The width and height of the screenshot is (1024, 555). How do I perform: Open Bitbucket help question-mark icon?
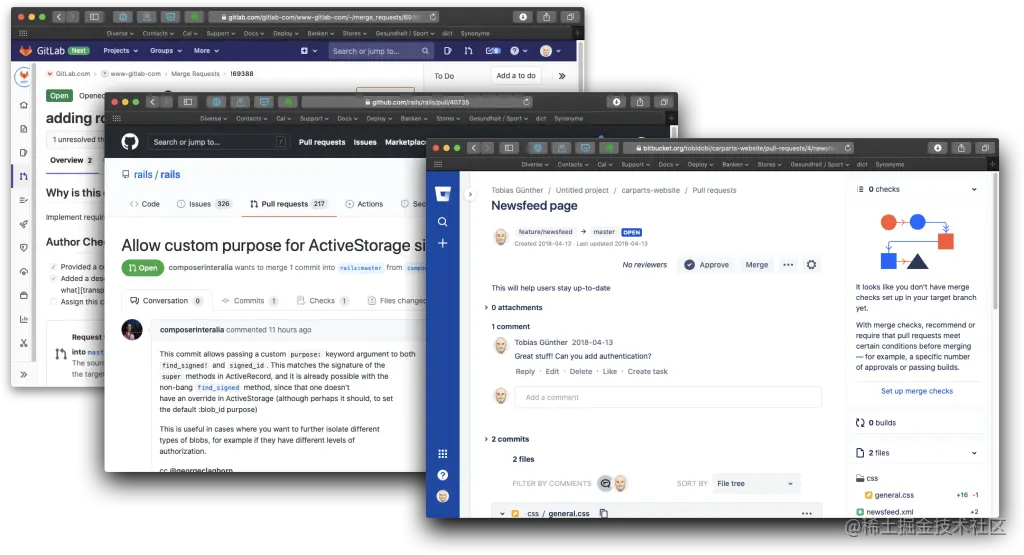443,475
